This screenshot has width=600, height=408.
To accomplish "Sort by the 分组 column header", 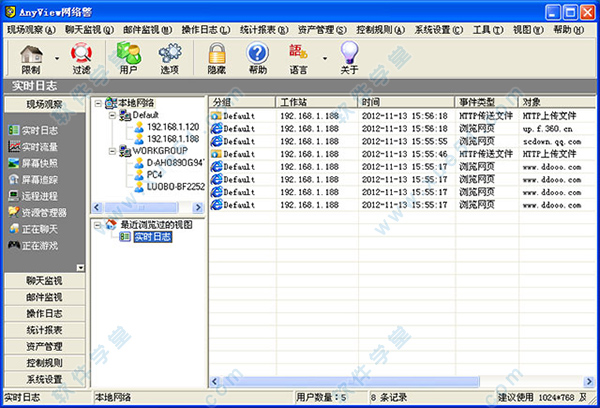I will coord(242,102).
